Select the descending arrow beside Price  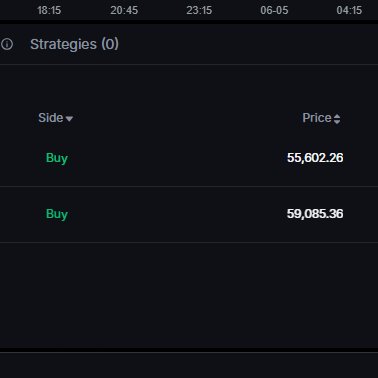[337, 122]
